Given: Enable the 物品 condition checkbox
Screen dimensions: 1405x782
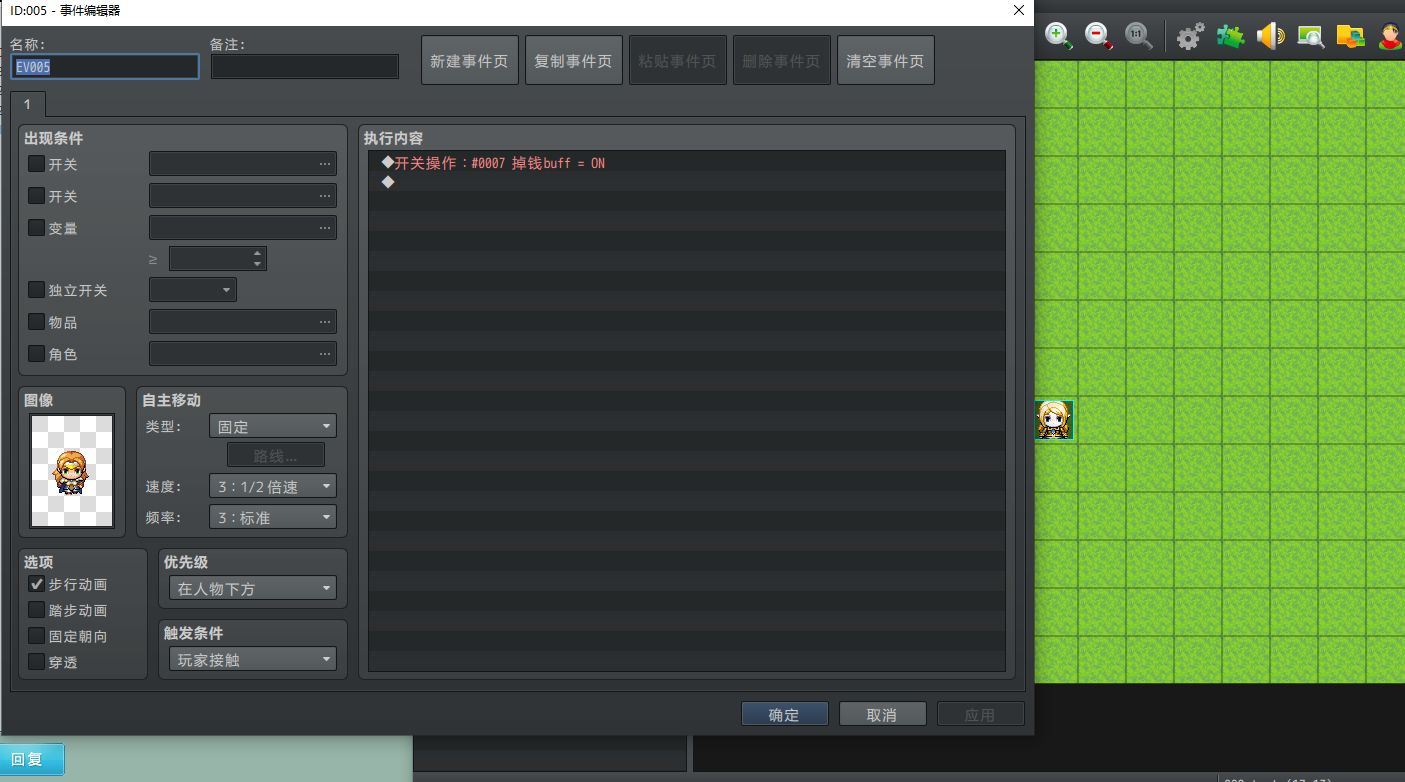Looking at the screenshot, I should [36, 322].
